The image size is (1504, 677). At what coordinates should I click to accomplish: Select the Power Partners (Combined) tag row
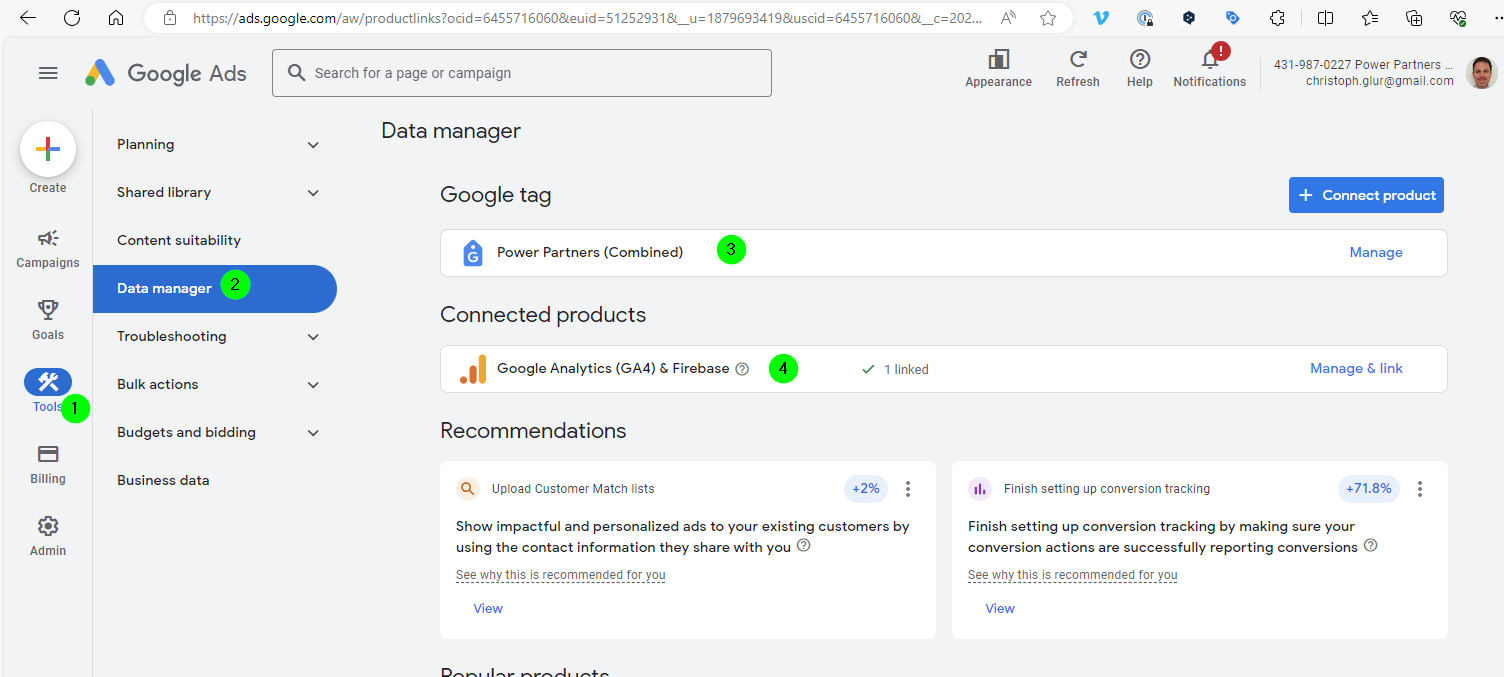[x=944, y=253]
